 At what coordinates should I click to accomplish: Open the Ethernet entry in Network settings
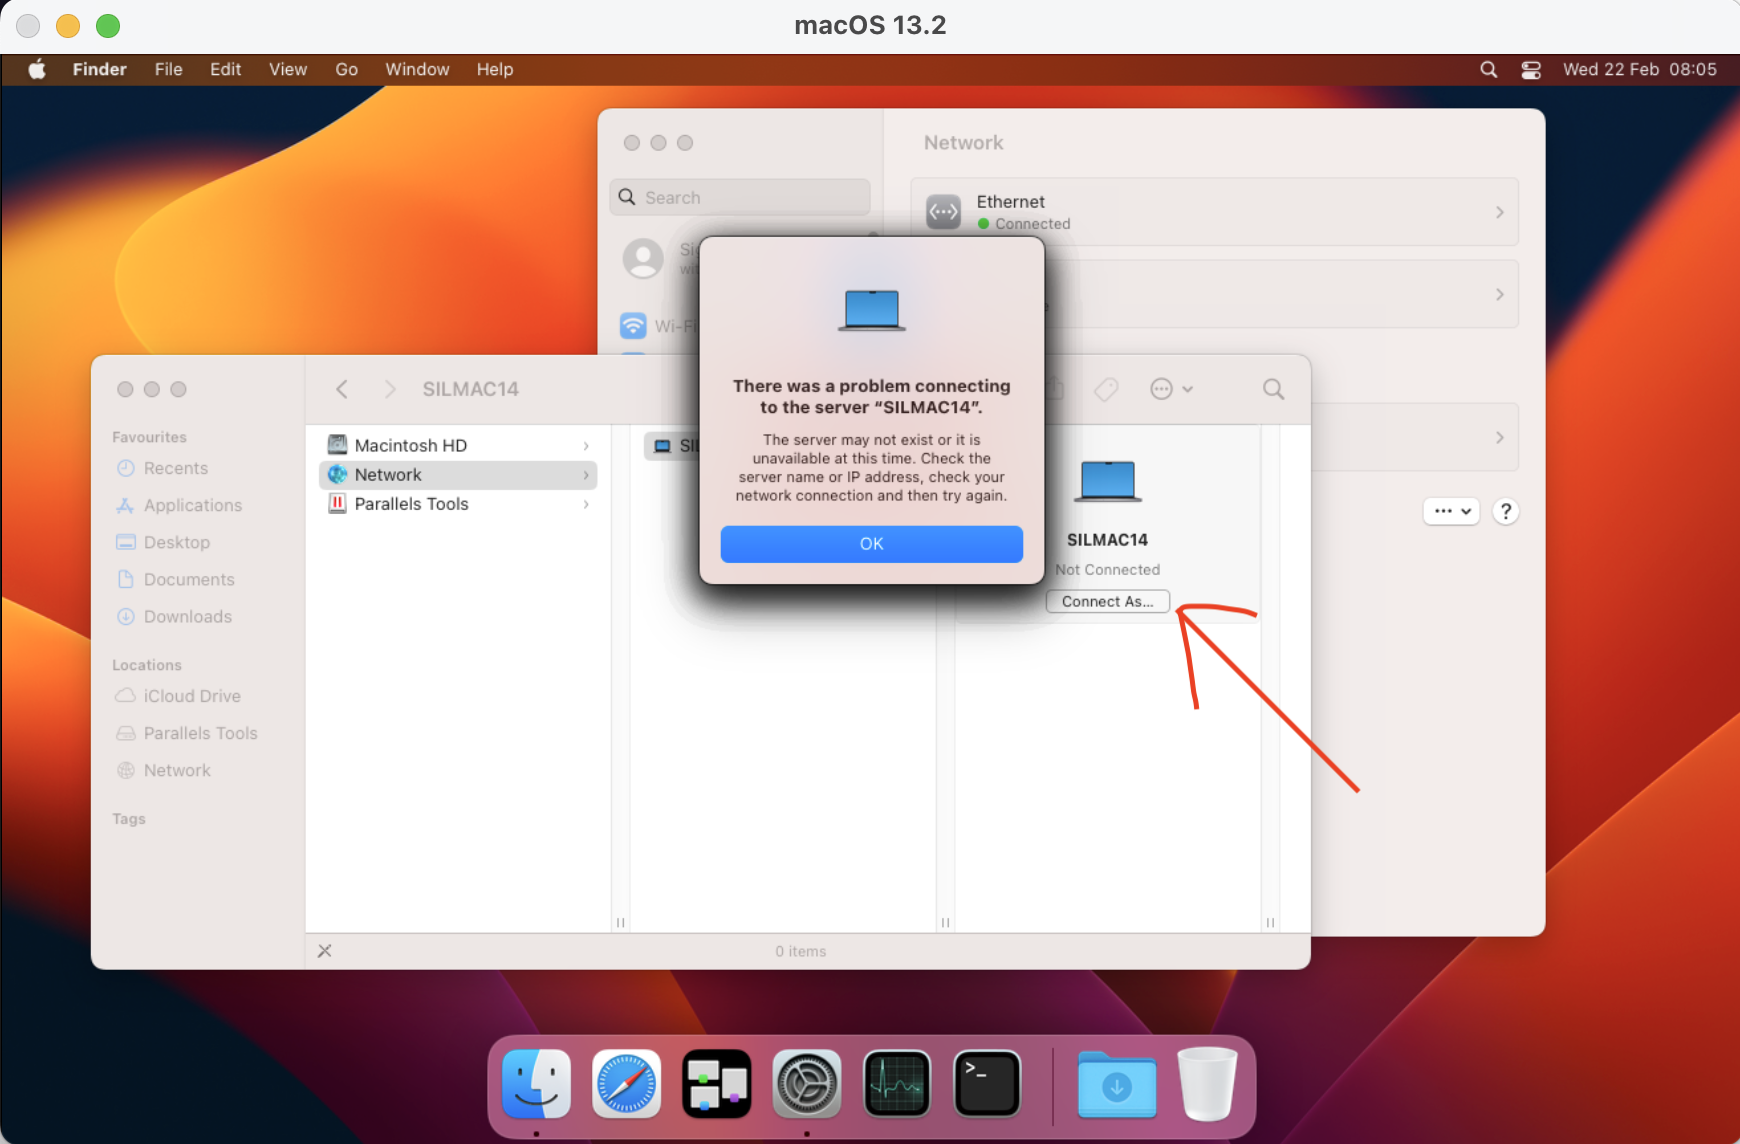(1214, 212)
